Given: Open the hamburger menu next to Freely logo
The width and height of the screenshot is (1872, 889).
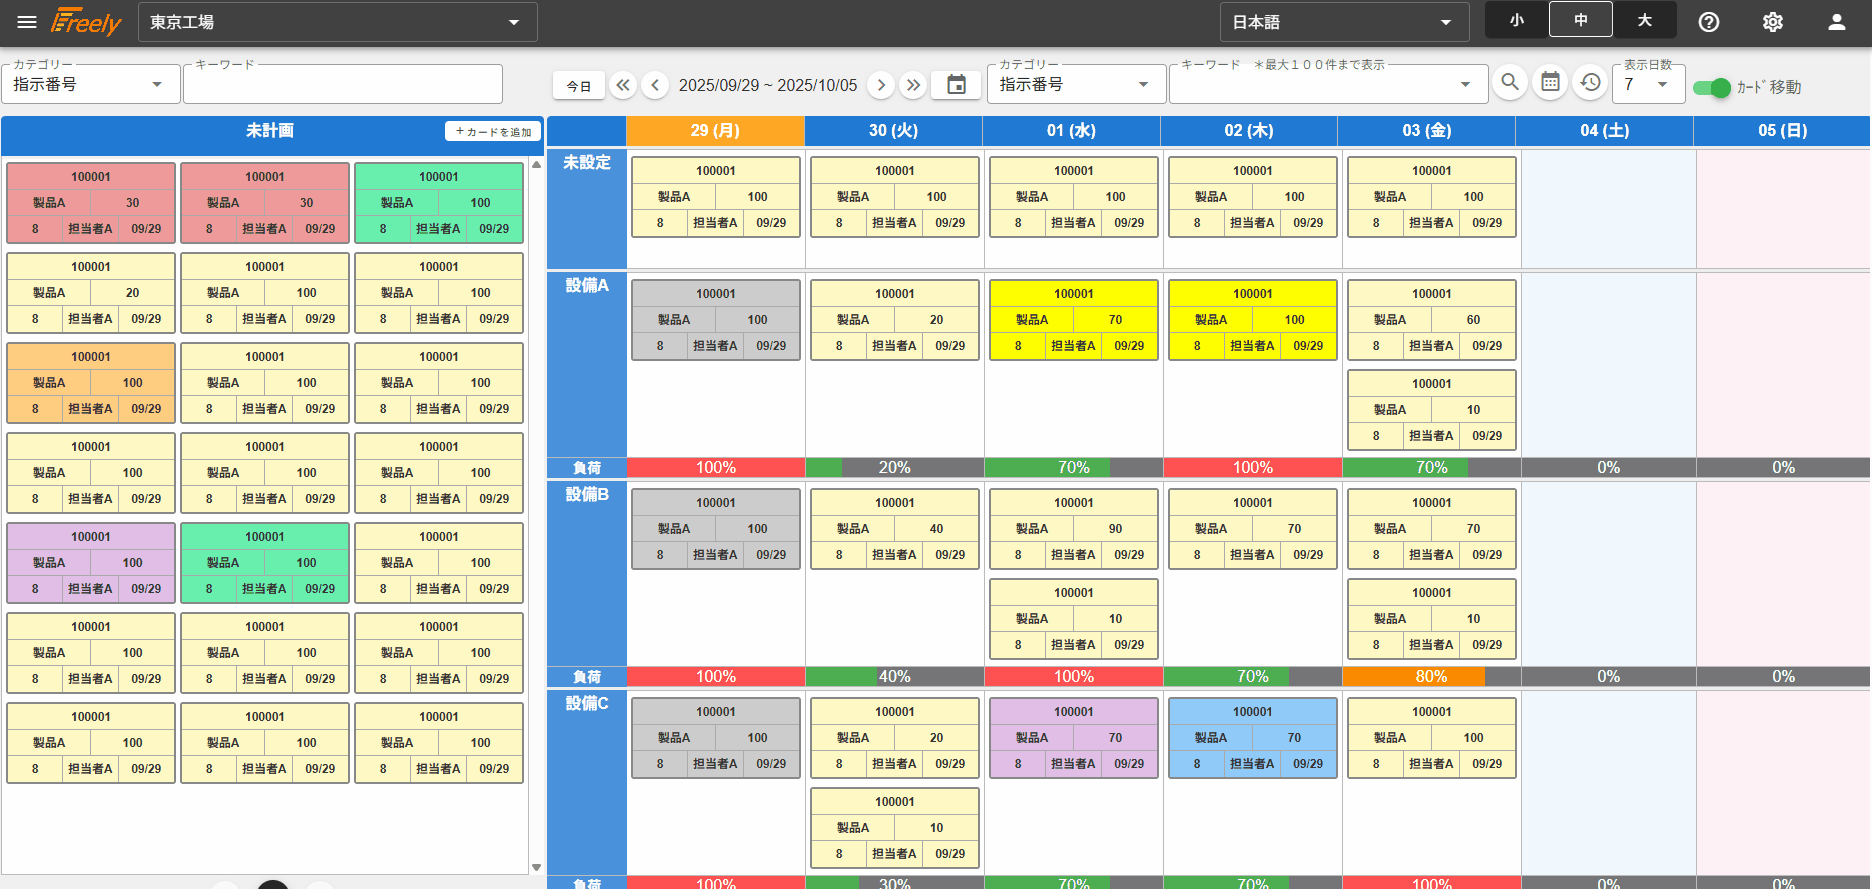Looking at the screenshot, I should (27, 22).
